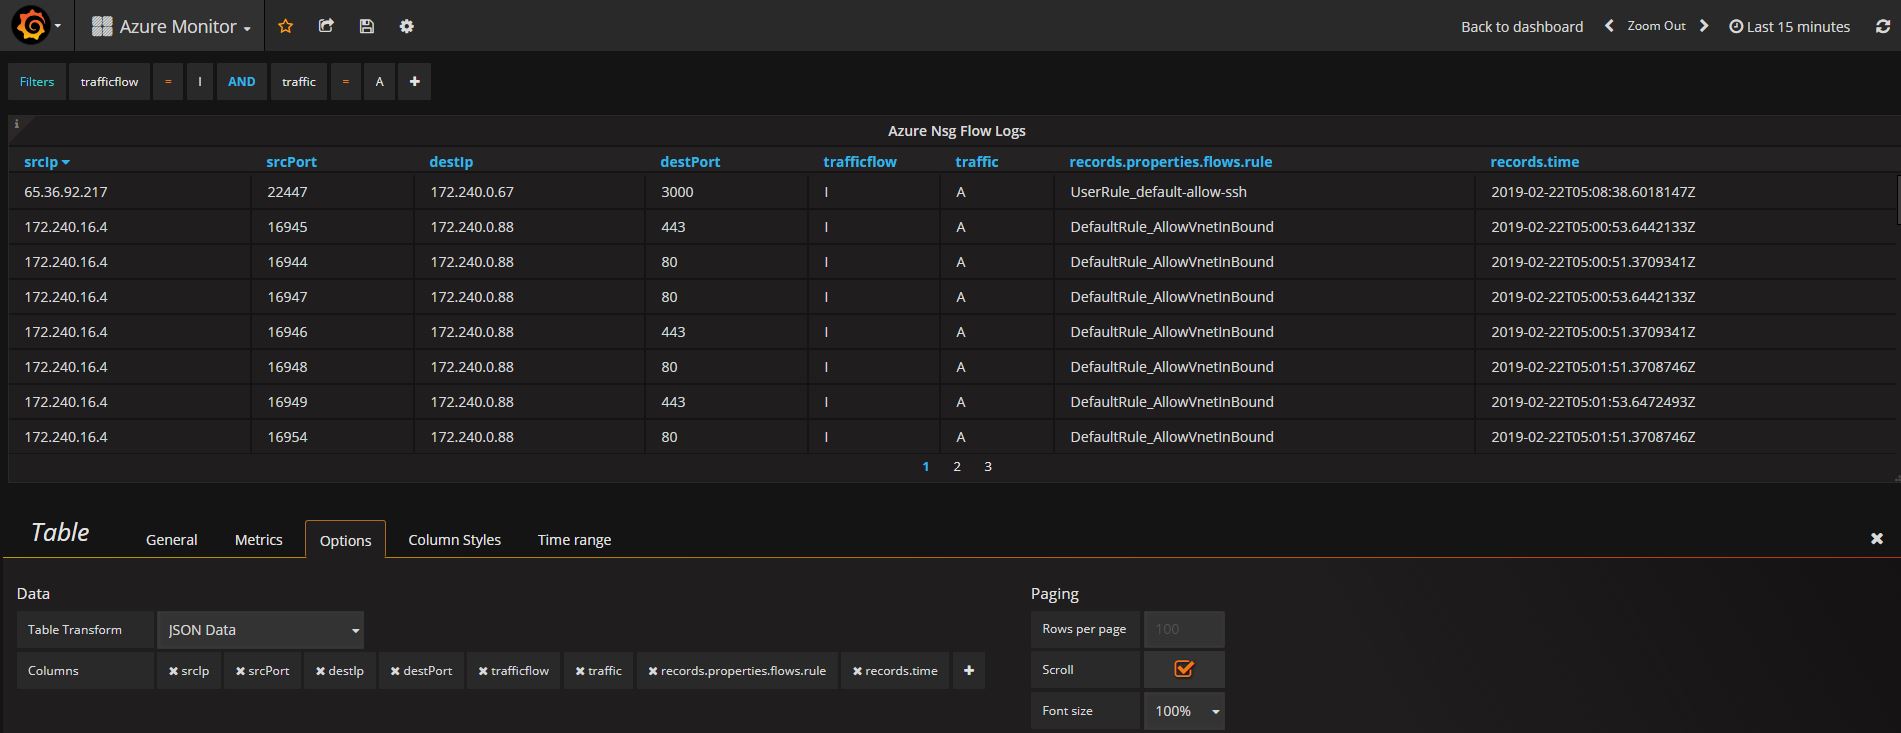
Task: Click cell UserRule_default-allow-ssh
Action: point(1158,192)
